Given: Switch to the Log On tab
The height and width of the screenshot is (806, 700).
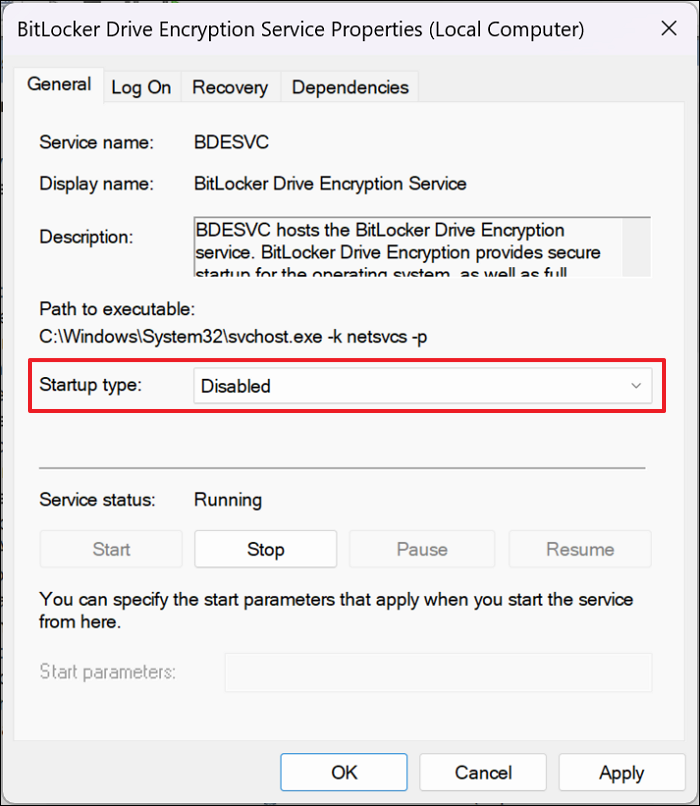Looking at the screenshot, I should click(x=141, y=87).
